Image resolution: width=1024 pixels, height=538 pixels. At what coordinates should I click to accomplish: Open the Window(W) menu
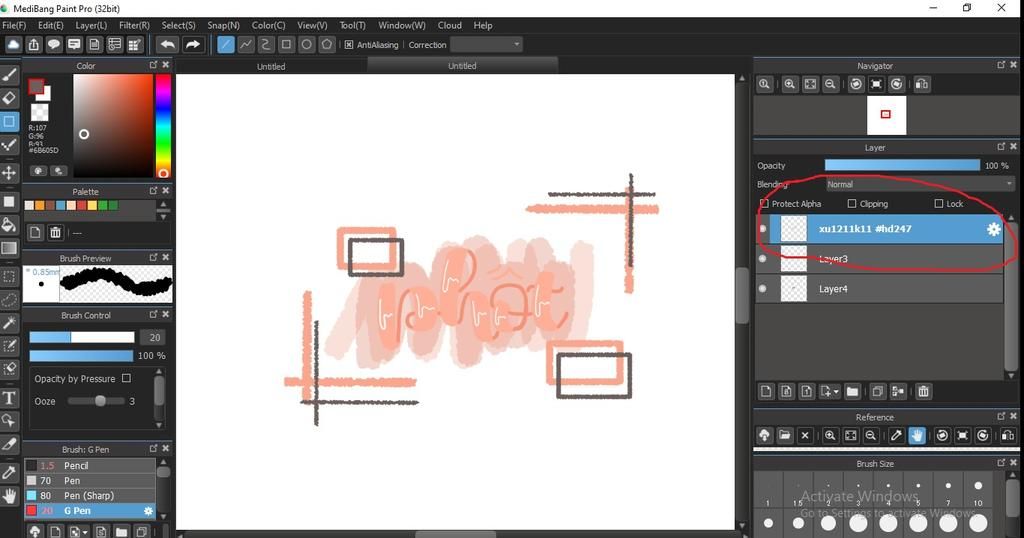coord(402,25)
